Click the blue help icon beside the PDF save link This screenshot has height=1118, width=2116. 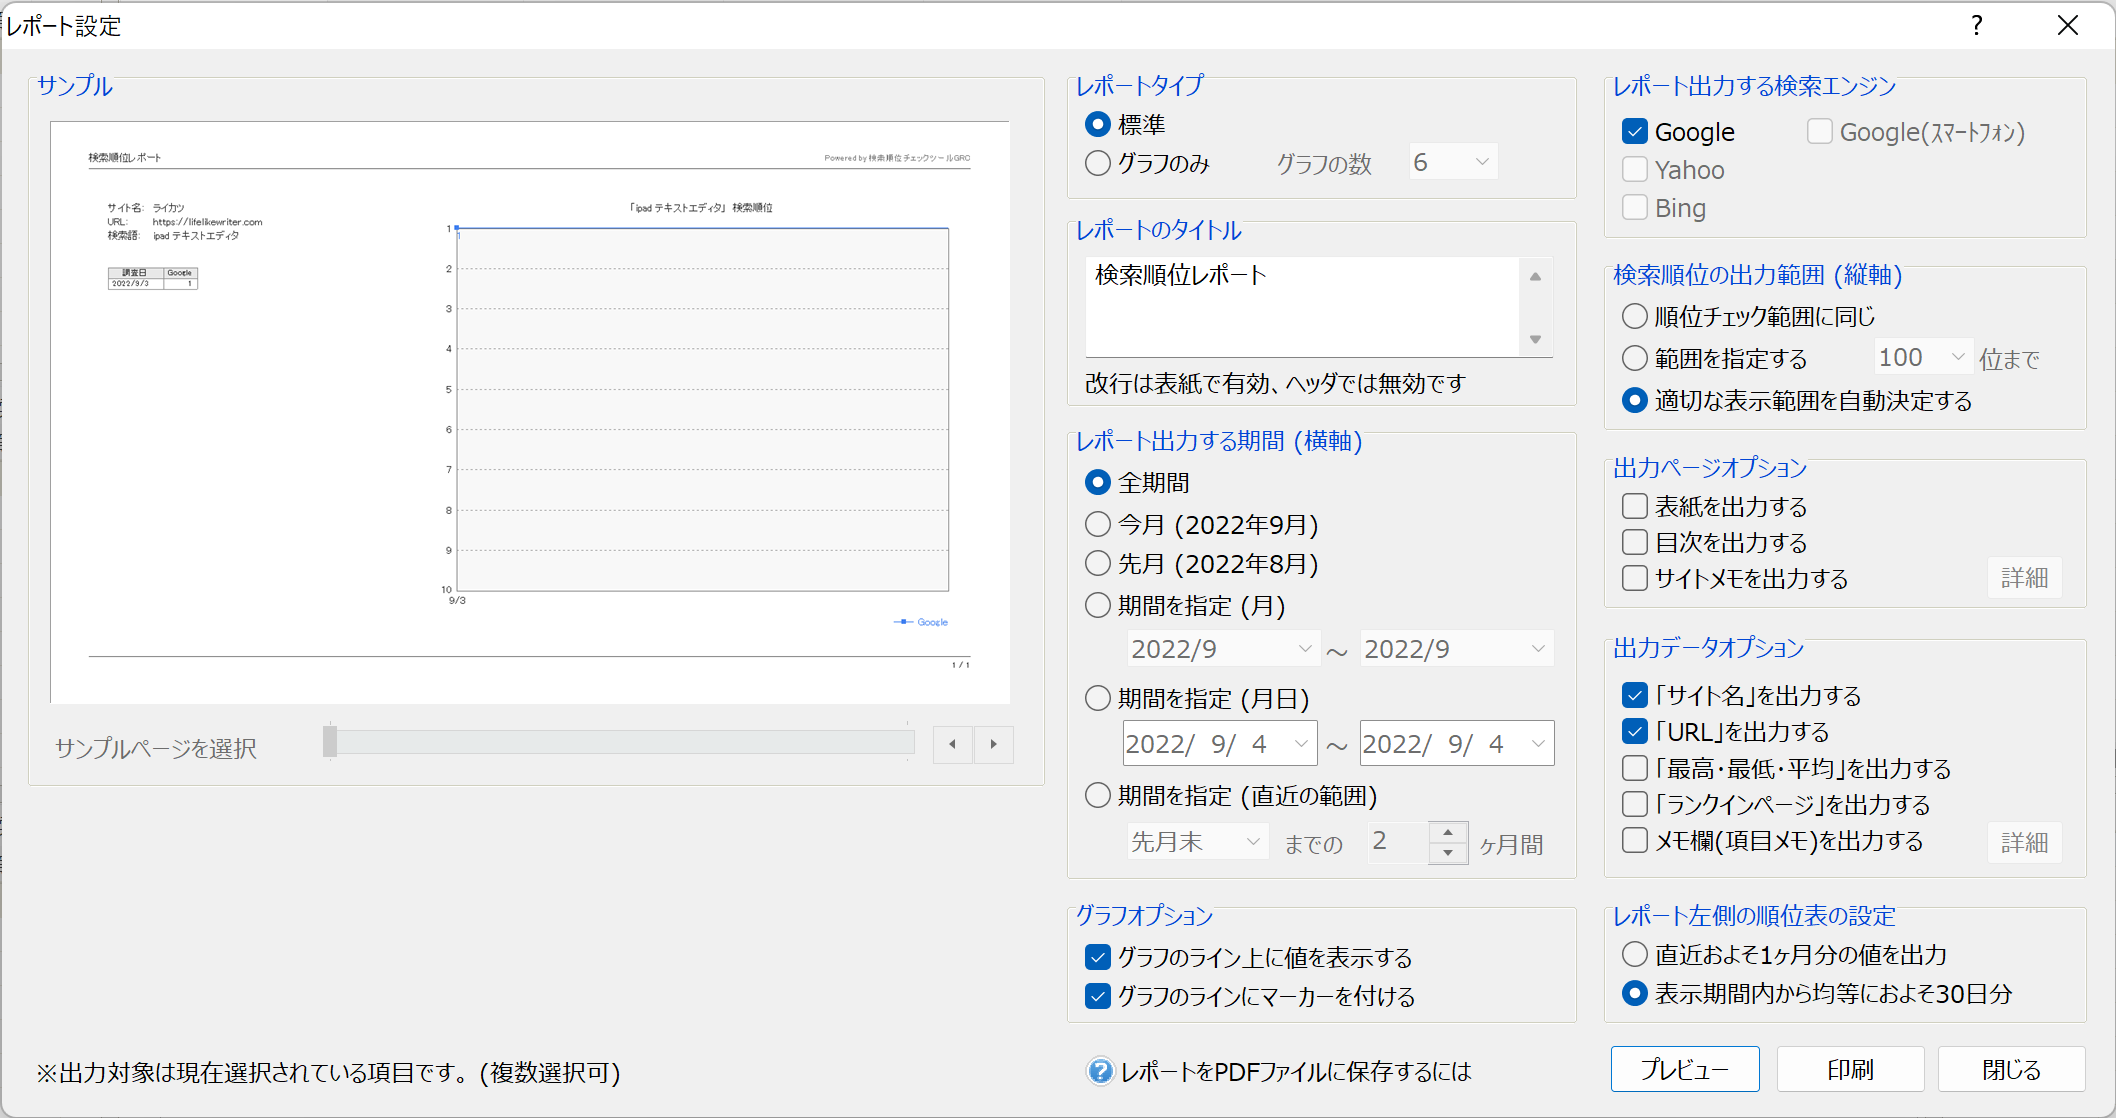[x=1099, y=1071]
